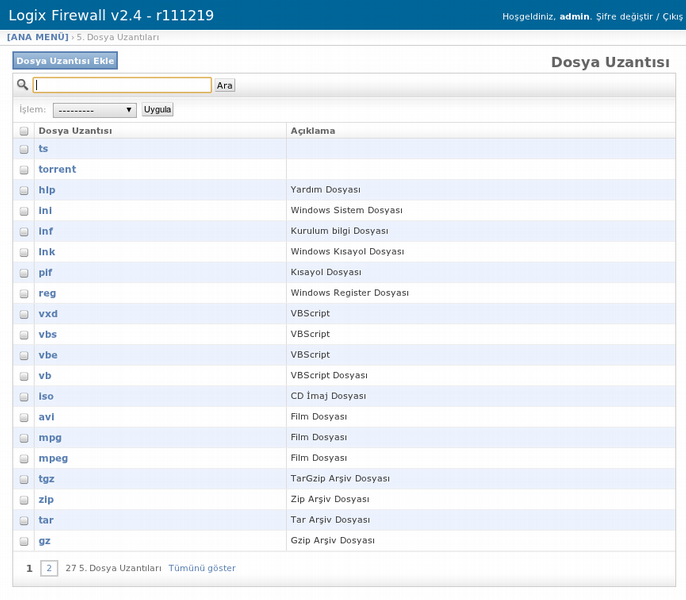This screenshot has height=600, width=686.
Task: Check the zip row checkbox
Action: click(24, 500)
